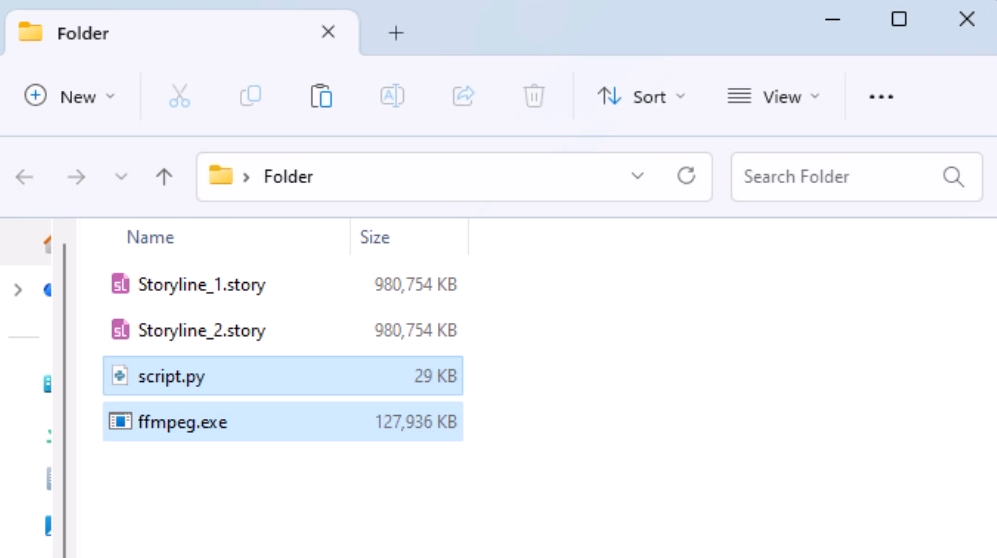Expand the address bar history chevron
Image resolution: width=997 pixels, height=558 pixels.
pos(638,176)
